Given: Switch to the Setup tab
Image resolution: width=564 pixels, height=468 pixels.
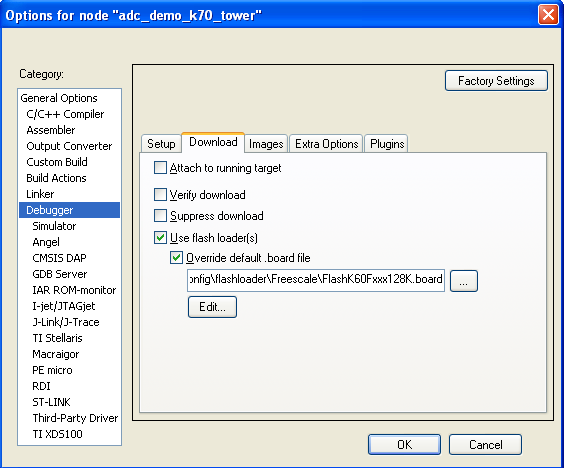Looking at the screenshot, I should (161, 144).
